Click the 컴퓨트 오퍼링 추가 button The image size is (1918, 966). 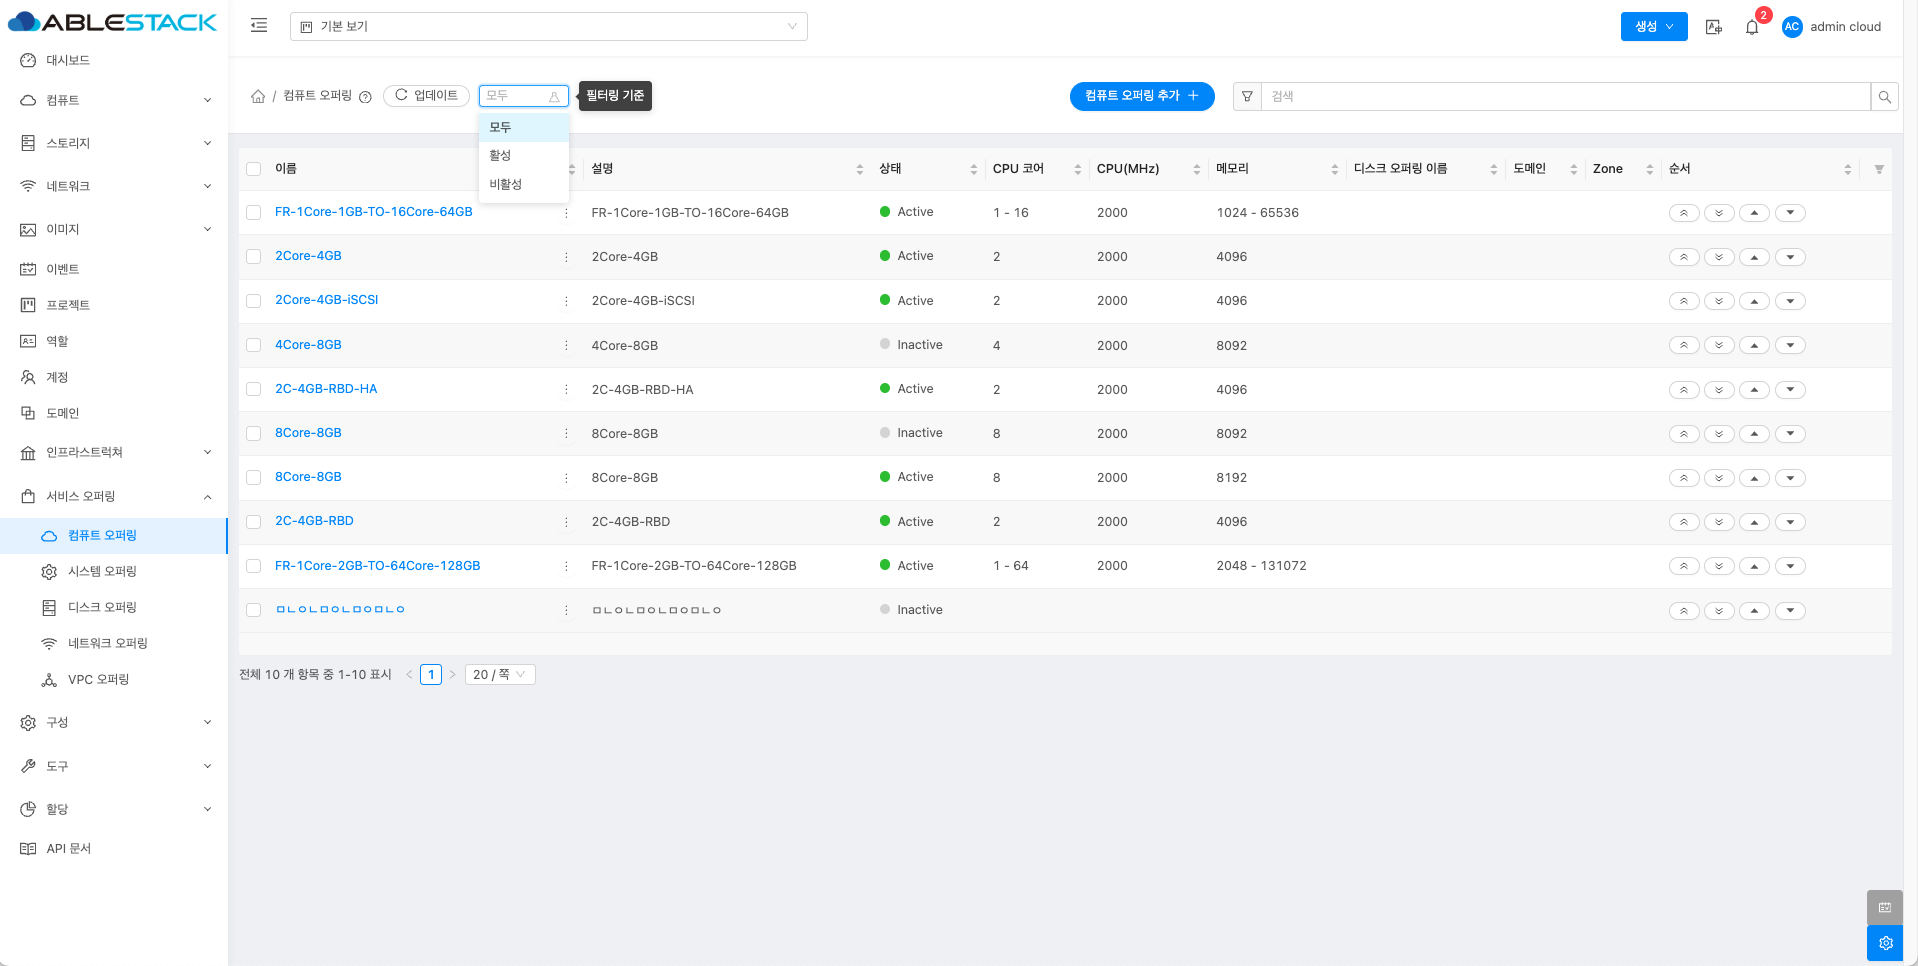1141,96
